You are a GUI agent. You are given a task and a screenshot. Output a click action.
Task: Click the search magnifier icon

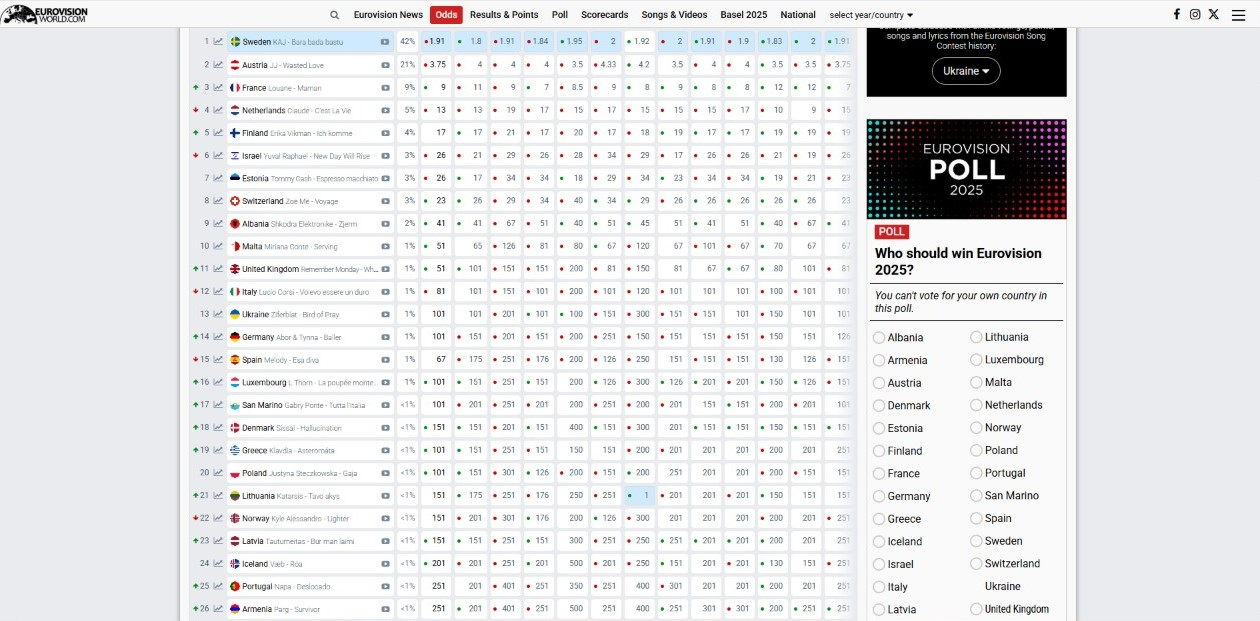pos(335,15)
